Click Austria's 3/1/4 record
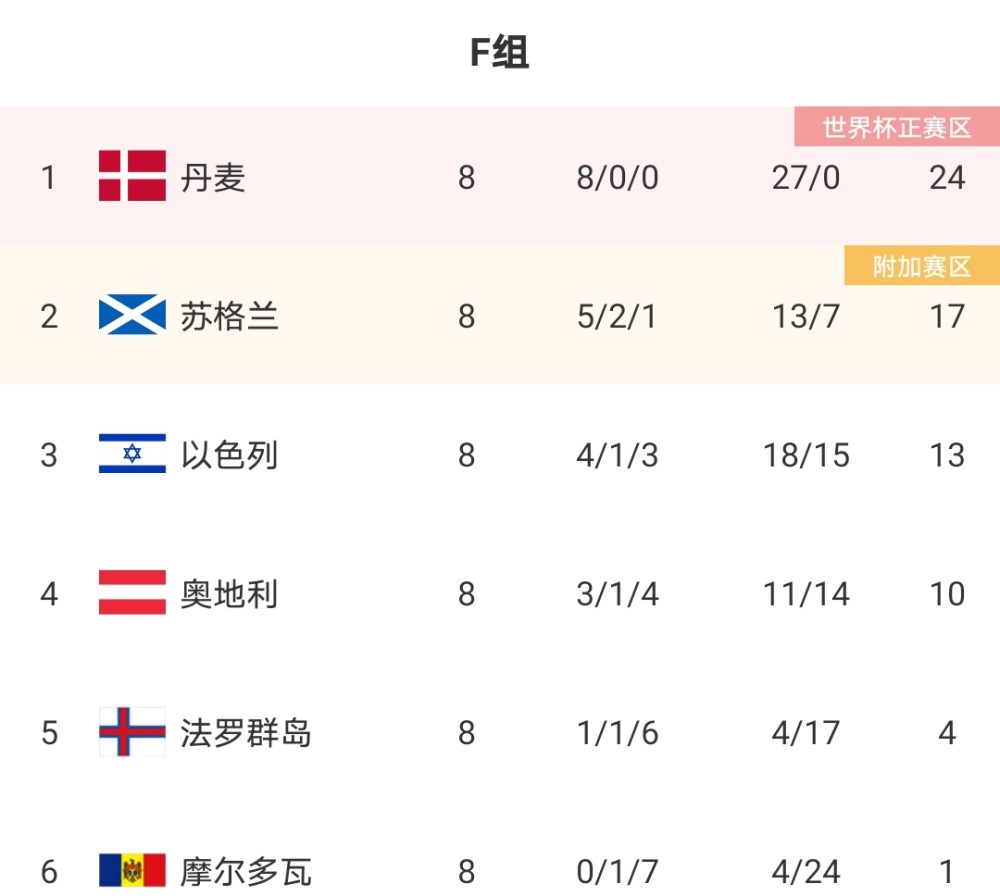1000x896 pixels. [x=617, y=594]
